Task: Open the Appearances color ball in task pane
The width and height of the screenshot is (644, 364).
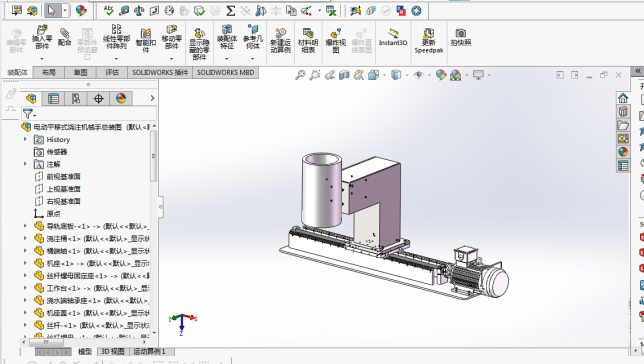Action: (623, 152)
